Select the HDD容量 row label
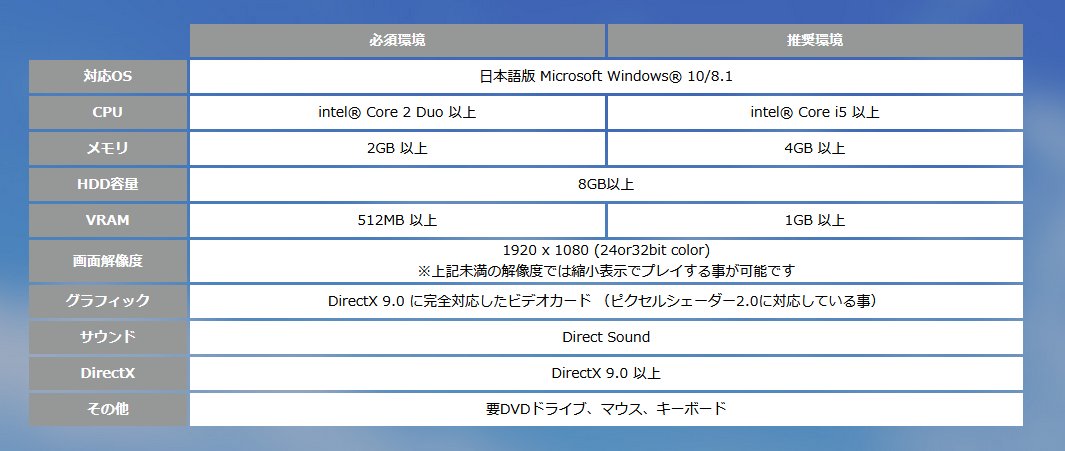 108,185
